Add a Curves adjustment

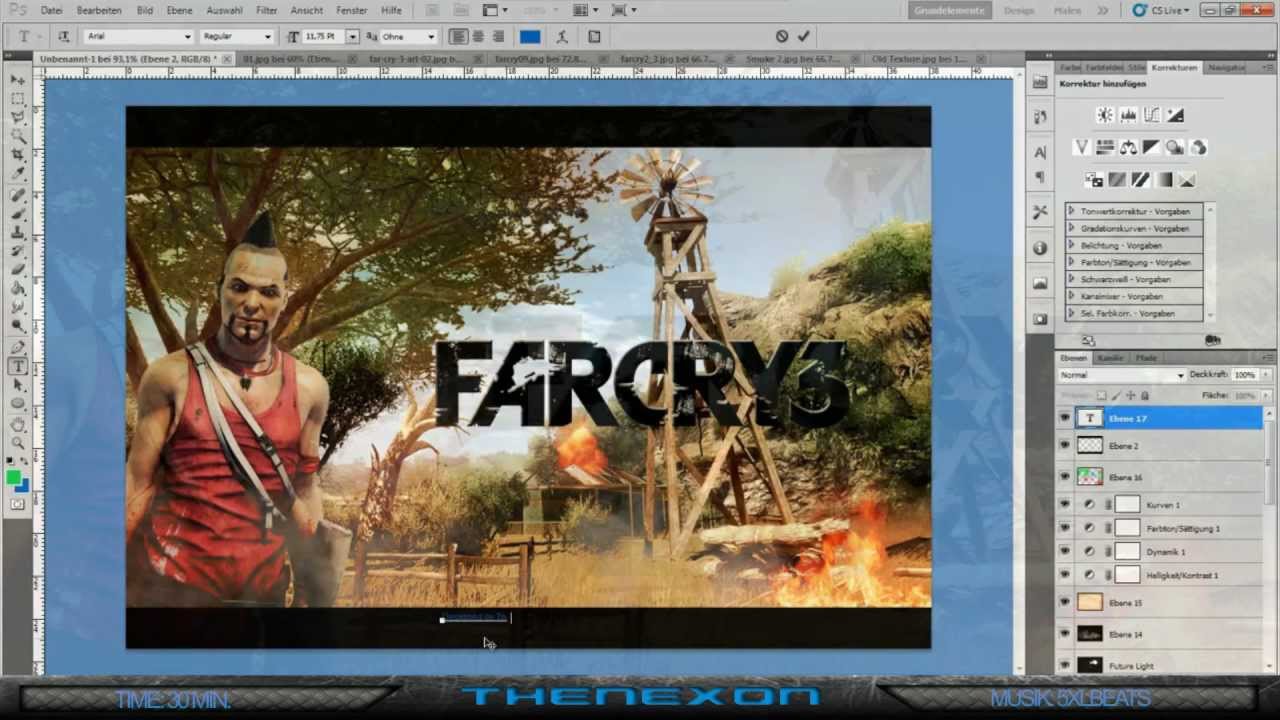click(x=1151, y=116)
